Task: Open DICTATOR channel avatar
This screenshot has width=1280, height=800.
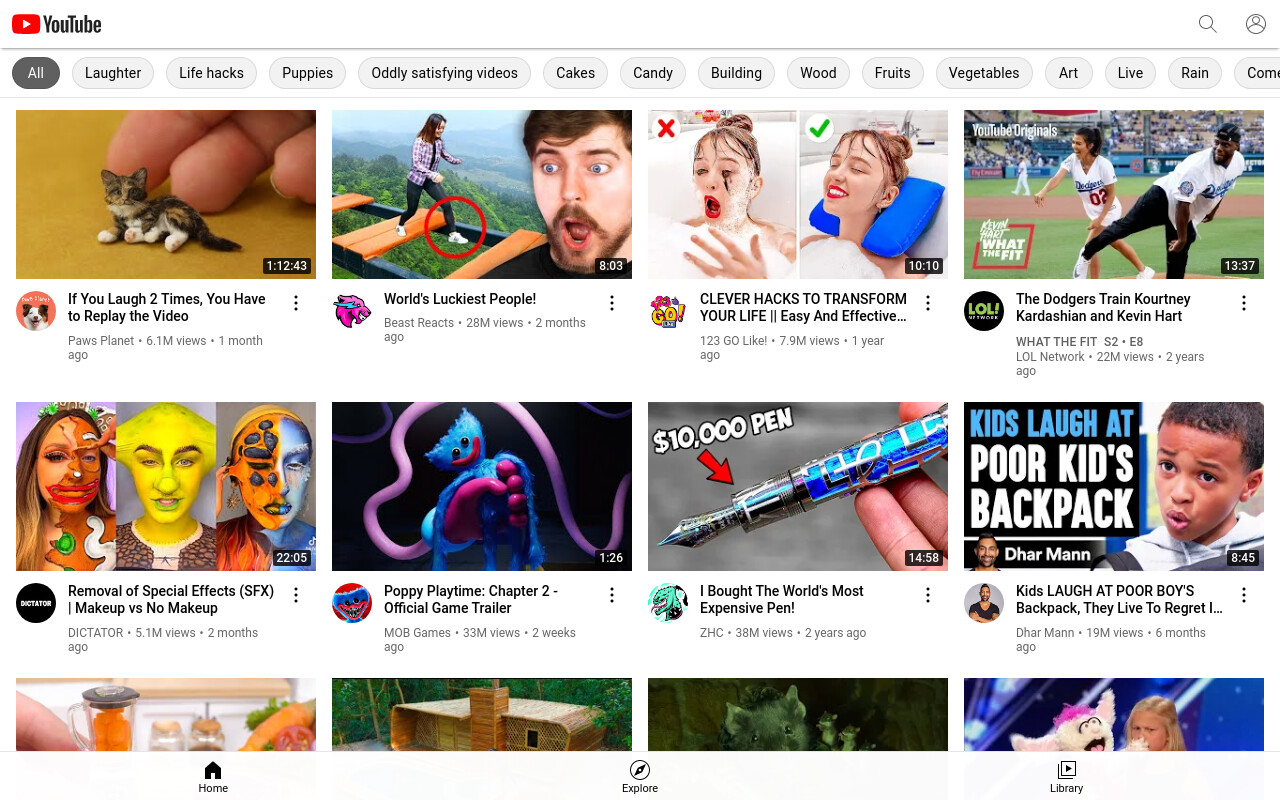Action: click(36, 603)
